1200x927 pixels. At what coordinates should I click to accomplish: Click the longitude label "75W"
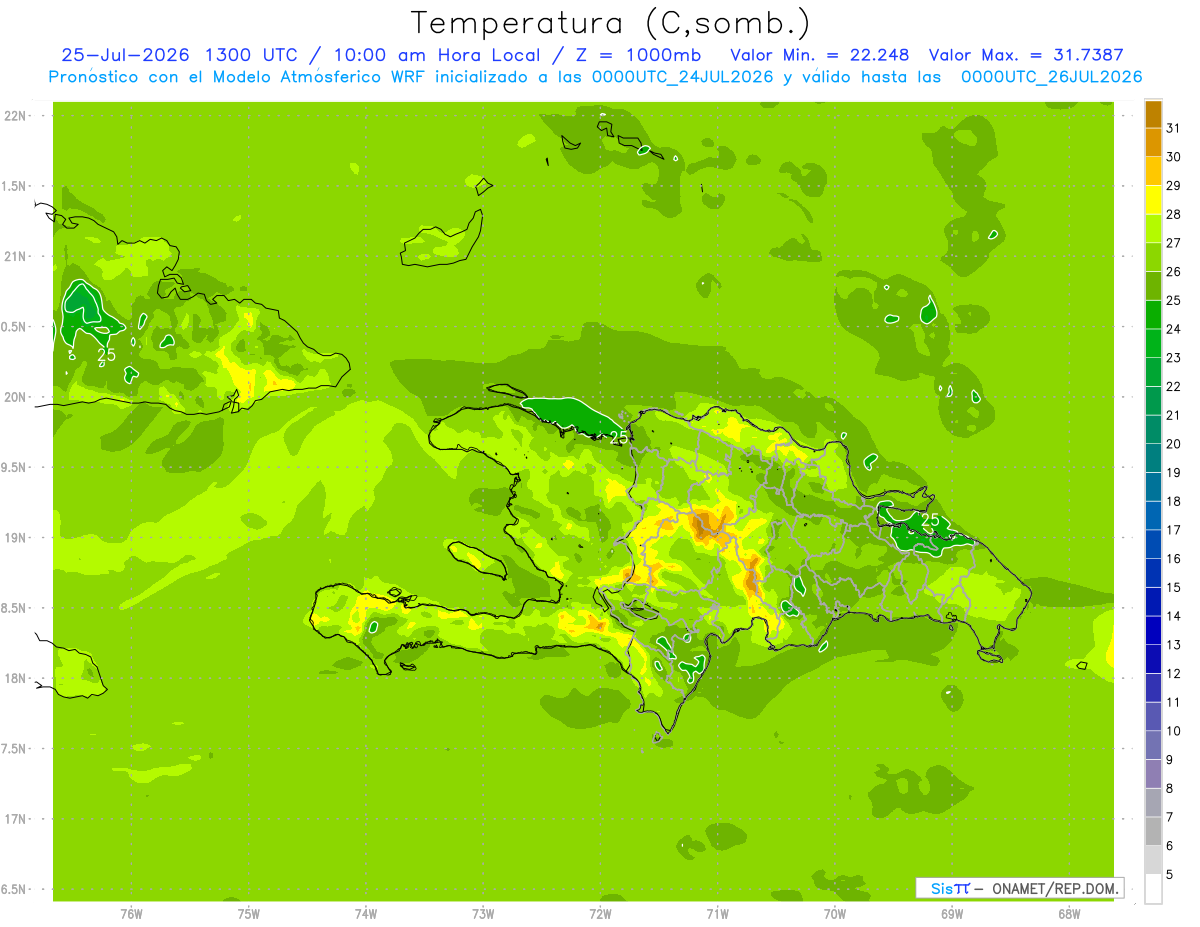(x=249, y=913)
